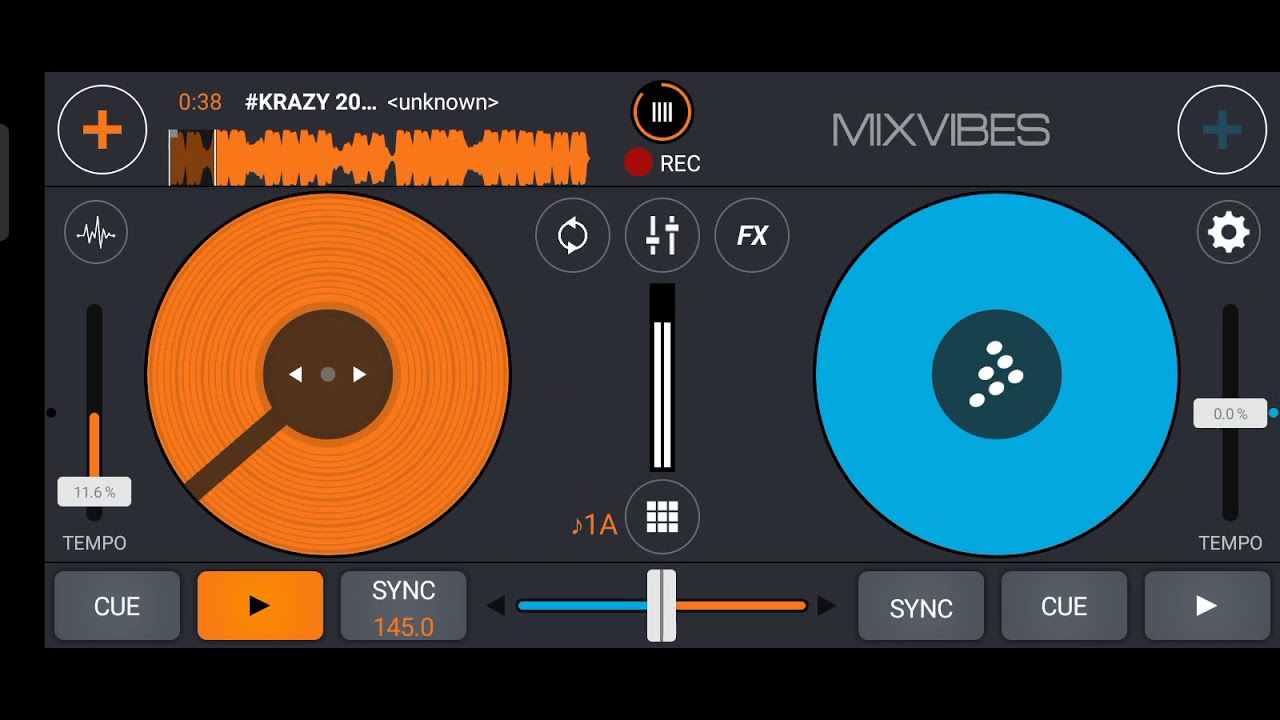Click the right deck SYNC button
1280x720 pixels.
coord(921,606)
